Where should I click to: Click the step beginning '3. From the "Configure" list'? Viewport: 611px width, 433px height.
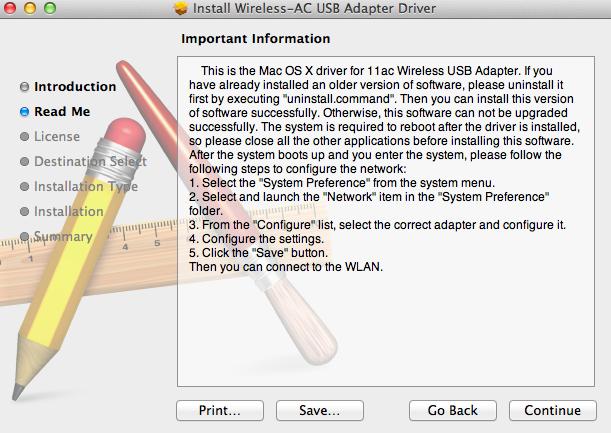(377, 225)
